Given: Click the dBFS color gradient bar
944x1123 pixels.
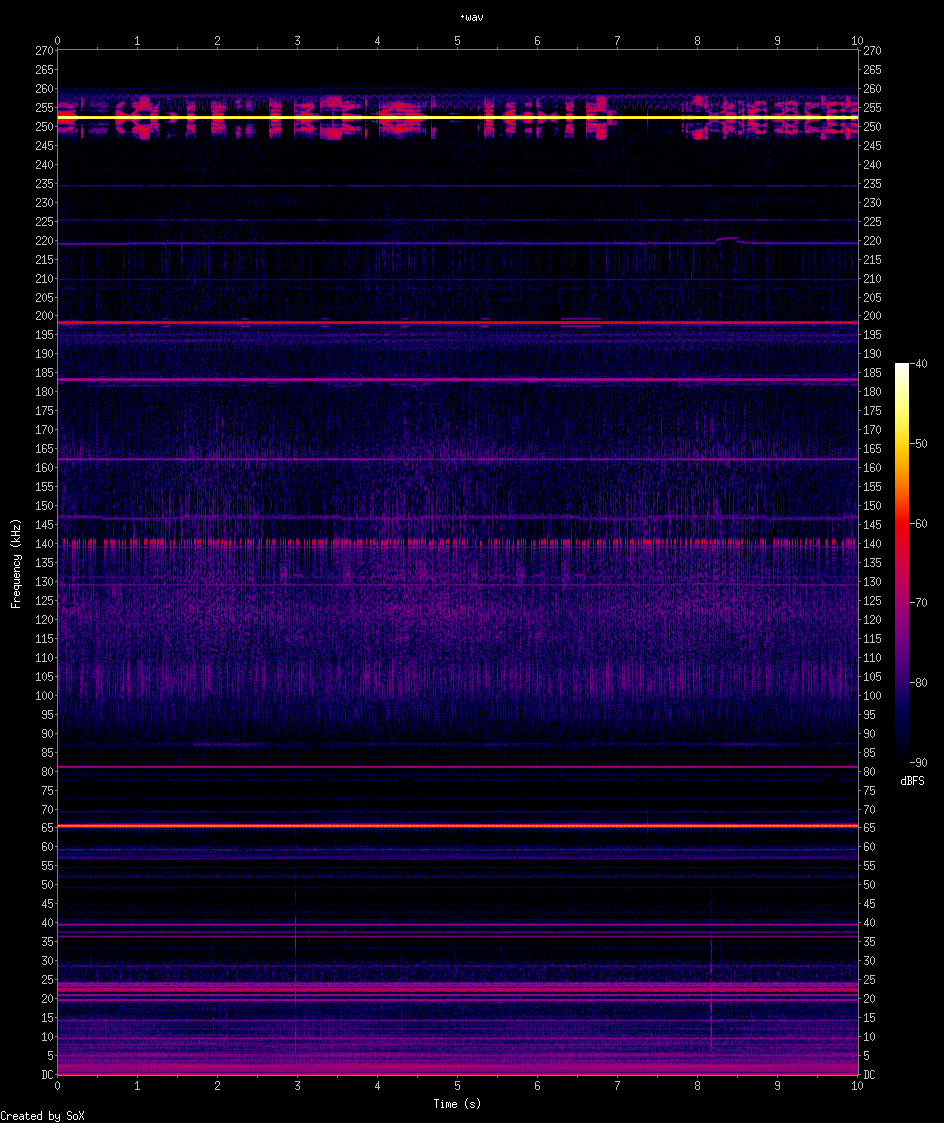Looking at the screenshot, I should click(x=902, y=563).
